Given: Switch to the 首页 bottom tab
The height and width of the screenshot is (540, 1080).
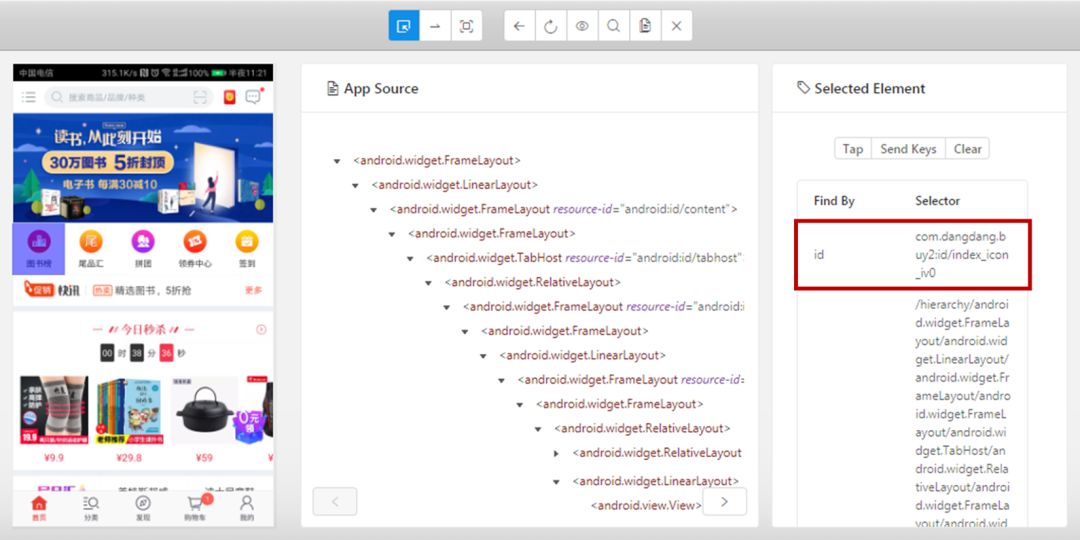Looking at the screenshot, I should click(x=39, y=508).
